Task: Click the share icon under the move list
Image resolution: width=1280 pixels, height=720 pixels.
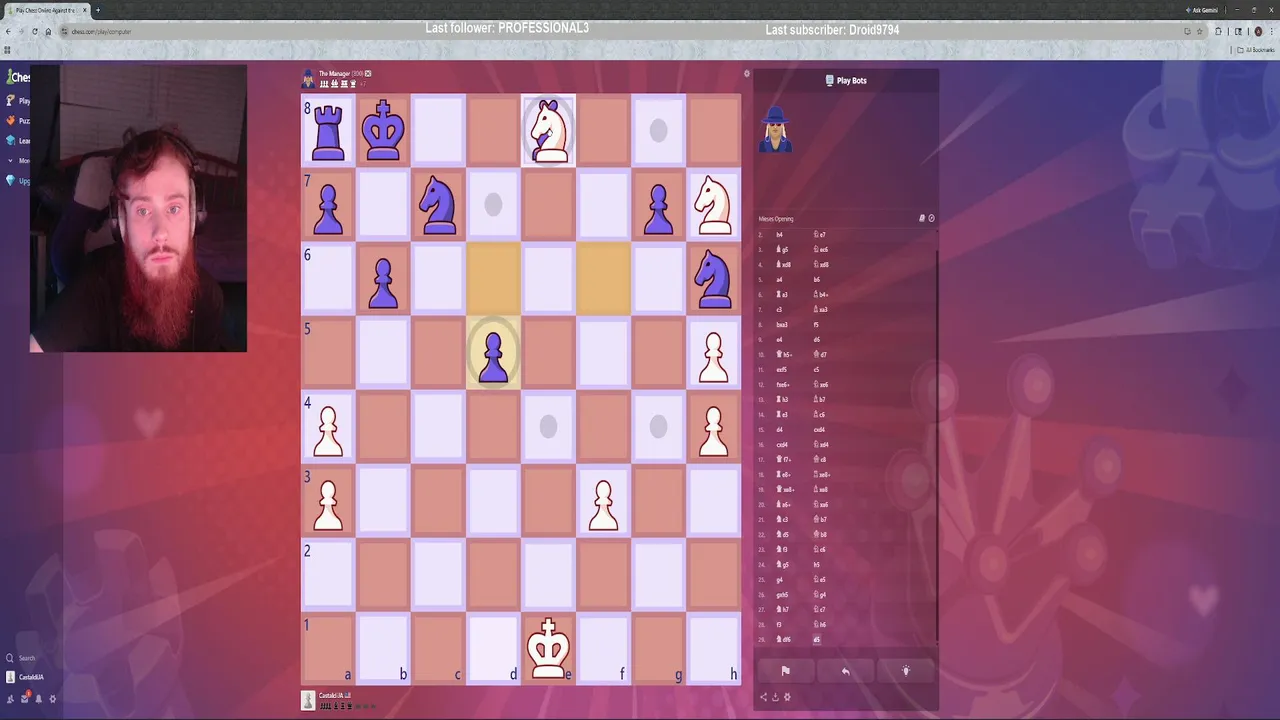Action: tap(764, 697)
